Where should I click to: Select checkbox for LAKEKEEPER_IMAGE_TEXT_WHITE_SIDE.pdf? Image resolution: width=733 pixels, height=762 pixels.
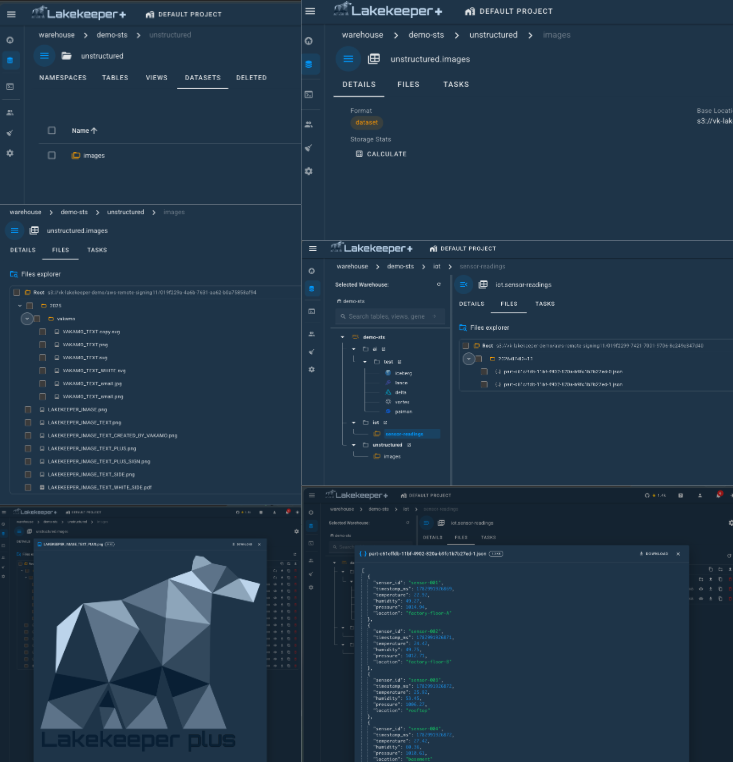pos(28,487)
